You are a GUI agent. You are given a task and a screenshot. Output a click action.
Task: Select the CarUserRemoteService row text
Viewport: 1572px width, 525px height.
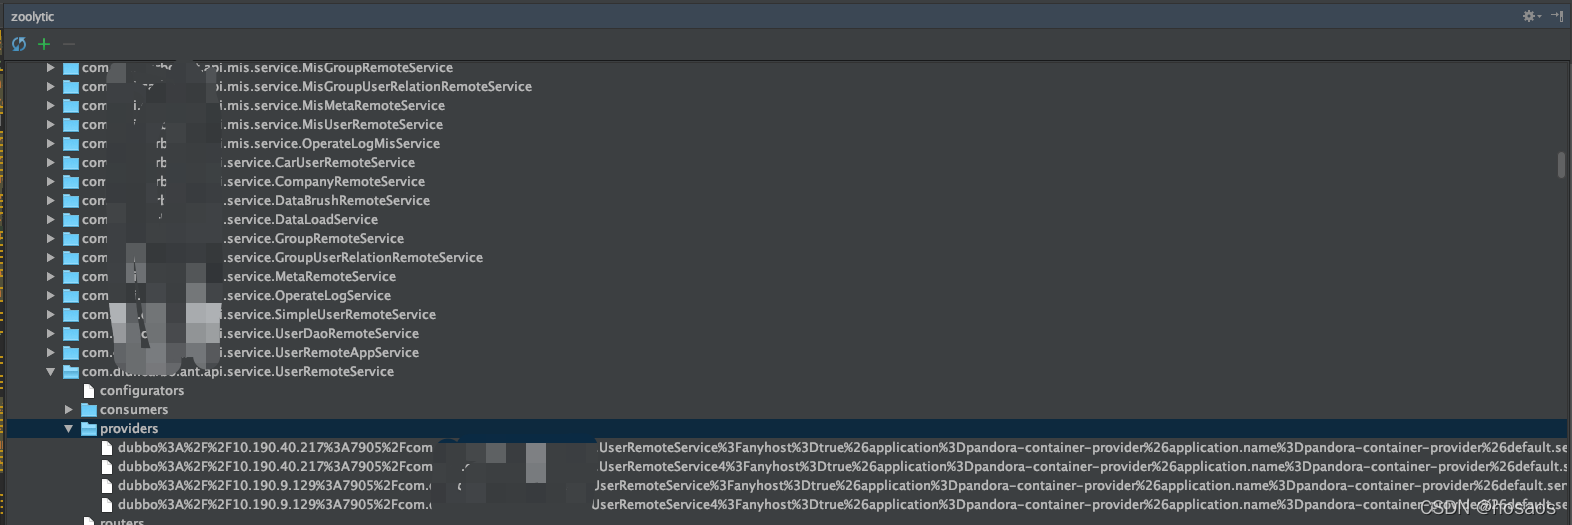[248, 163]
